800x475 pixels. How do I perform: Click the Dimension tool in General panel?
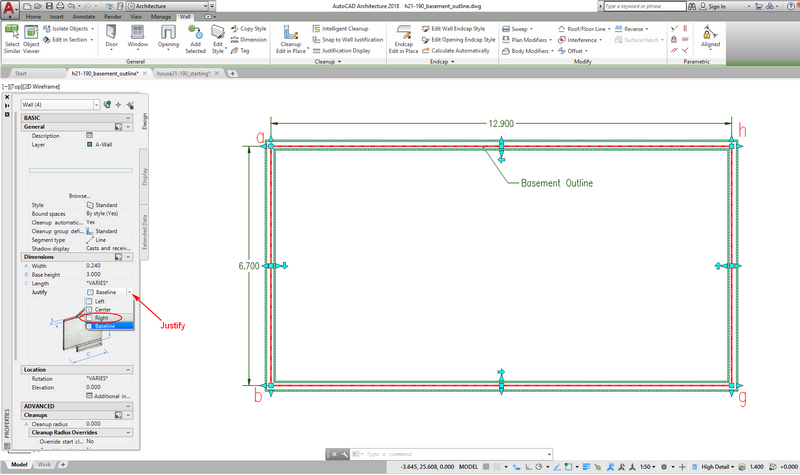(x=248, y=39)
